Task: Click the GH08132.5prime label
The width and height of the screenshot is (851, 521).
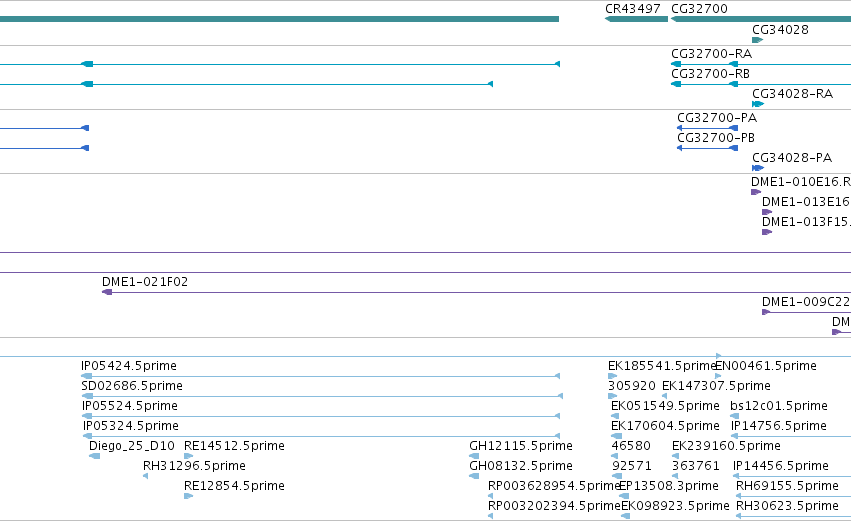Action: point(521,466)
